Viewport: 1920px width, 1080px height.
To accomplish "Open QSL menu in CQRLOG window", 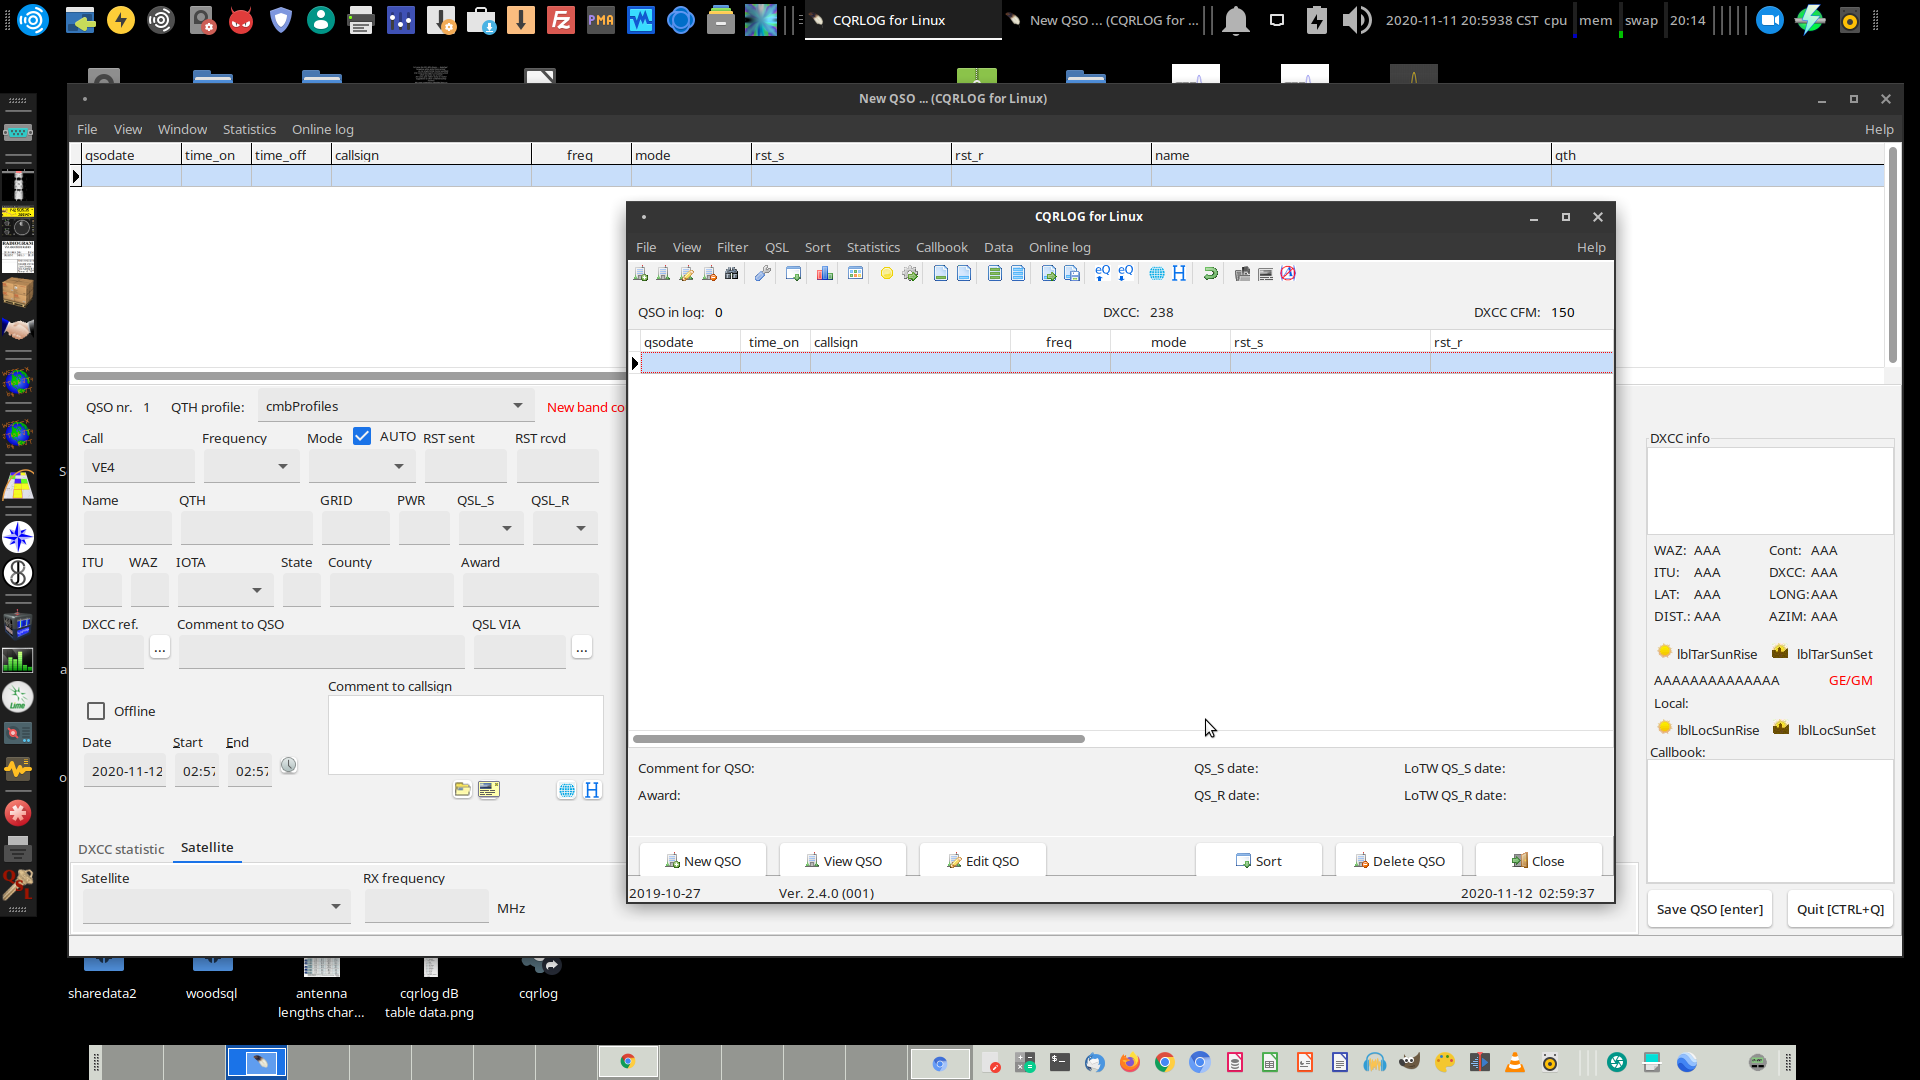I will (x=777, y=247).
